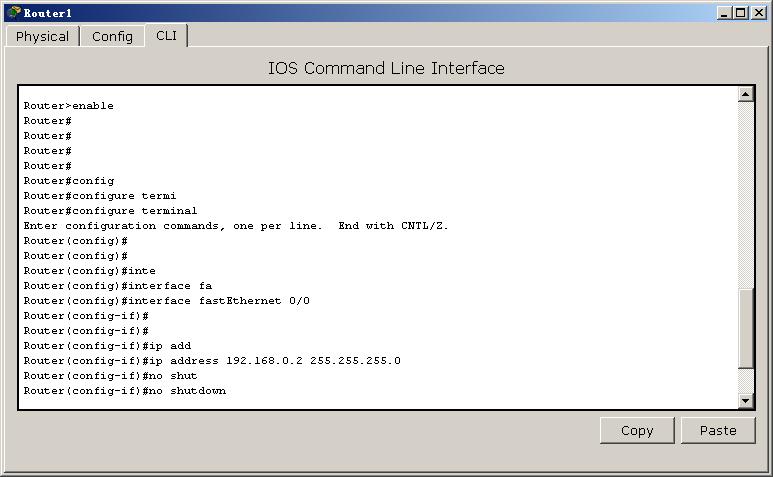Viewport: 773px width, 477px height.
Task: Click the 'Router>enable' line
Action: (69, 105)
